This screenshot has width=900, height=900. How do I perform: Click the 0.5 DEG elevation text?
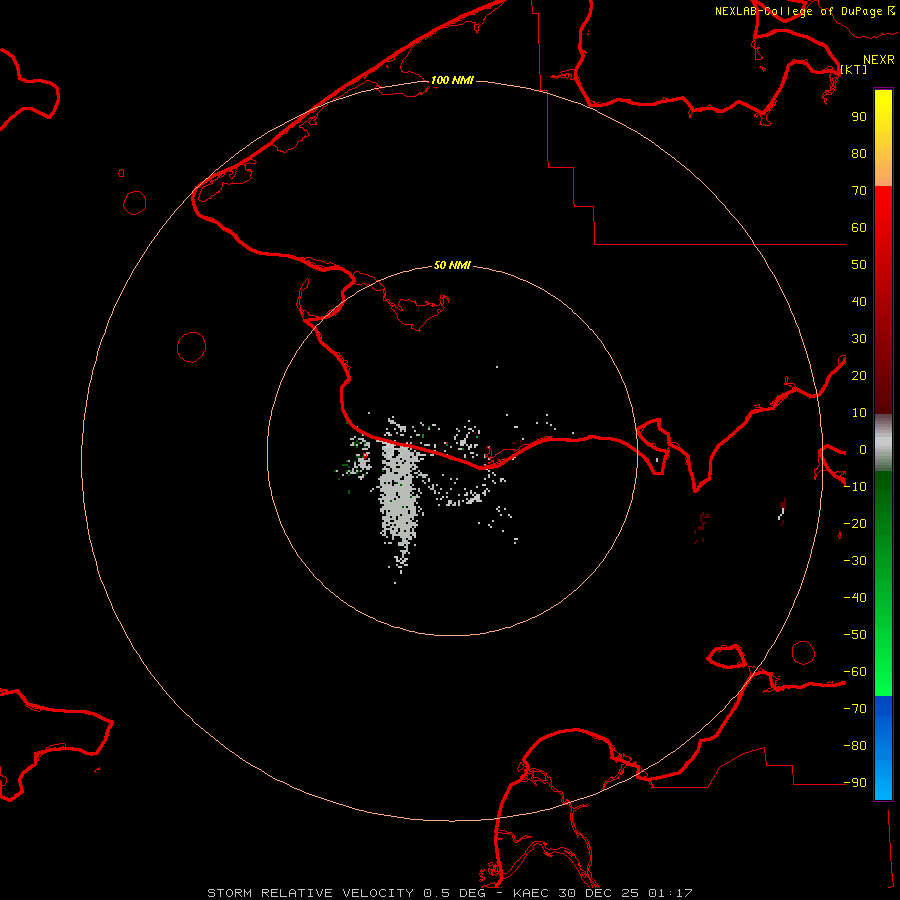454,893
